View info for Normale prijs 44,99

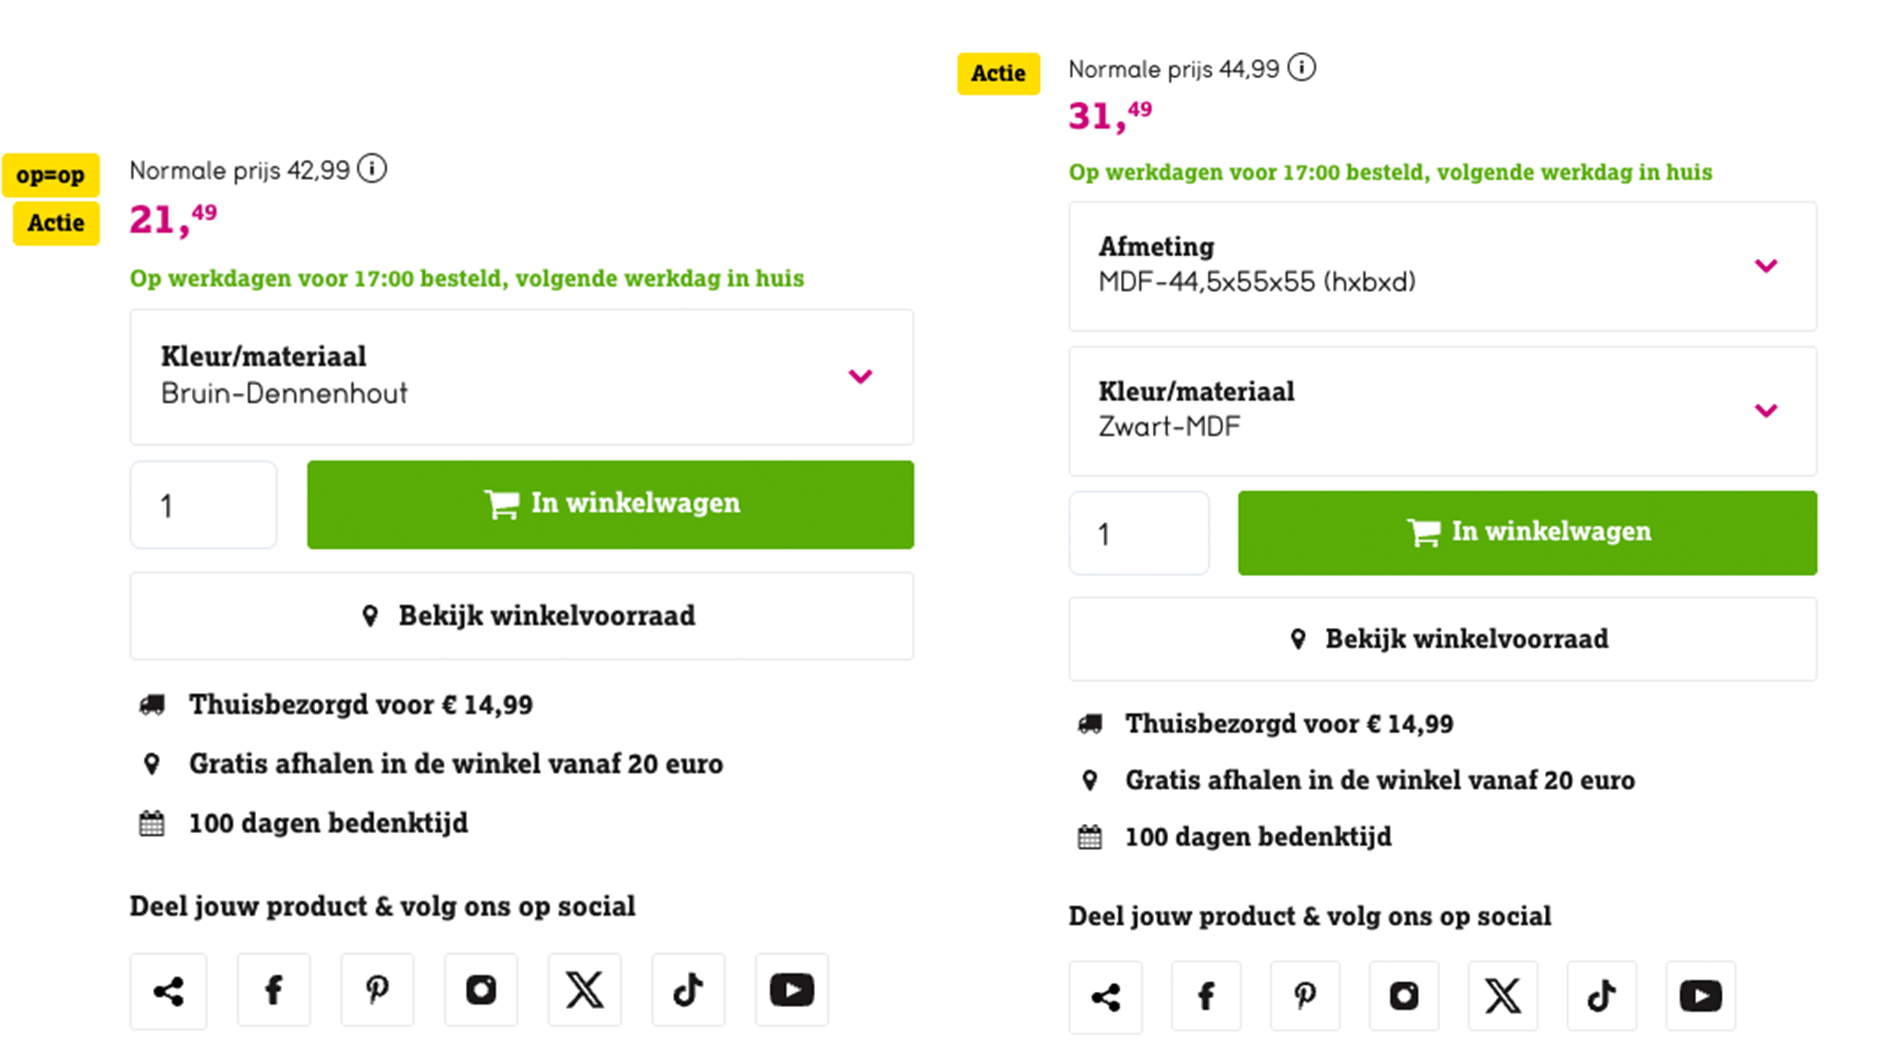tap(1302, 68)
